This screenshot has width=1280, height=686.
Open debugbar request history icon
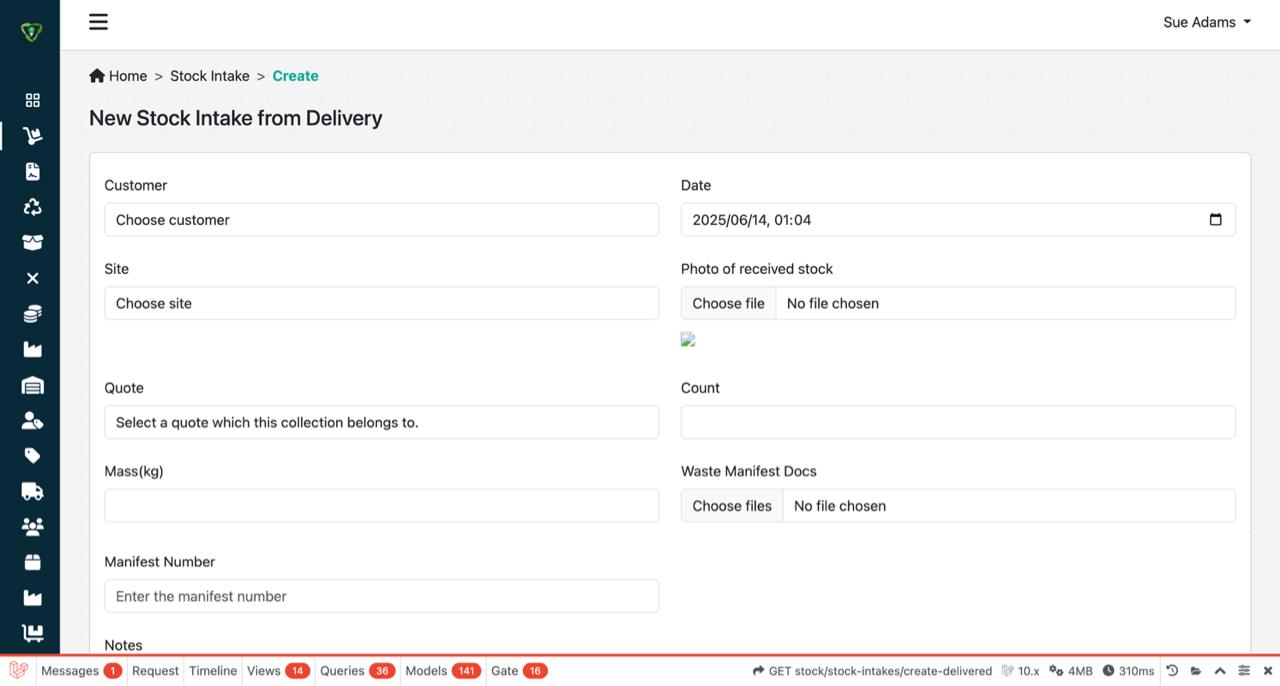[1172, 671]
